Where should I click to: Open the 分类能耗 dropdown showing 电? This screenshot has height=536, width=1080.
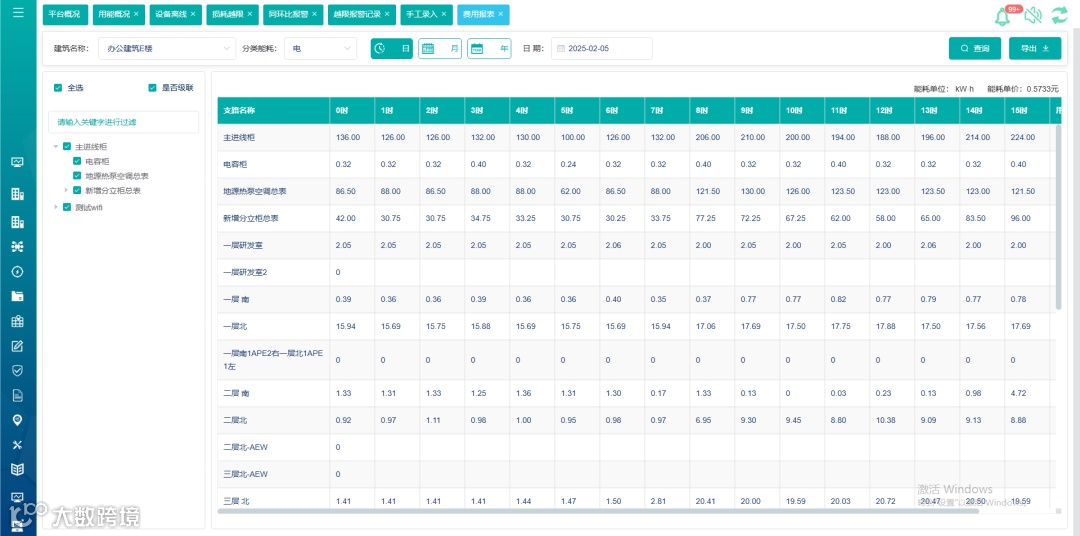click(x=320, y=49)
